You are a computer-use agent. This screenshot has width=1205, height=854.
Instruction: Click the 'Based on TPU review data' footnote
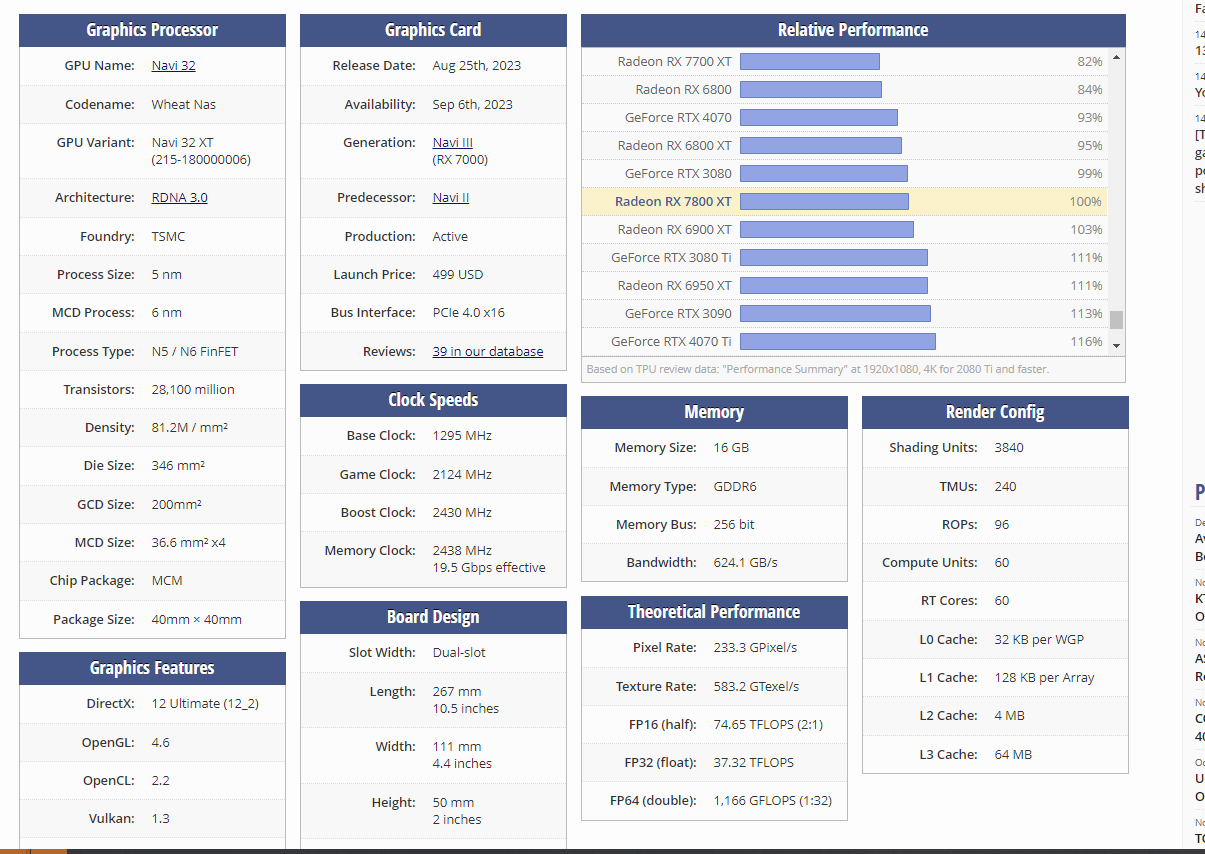coord(818,369)
